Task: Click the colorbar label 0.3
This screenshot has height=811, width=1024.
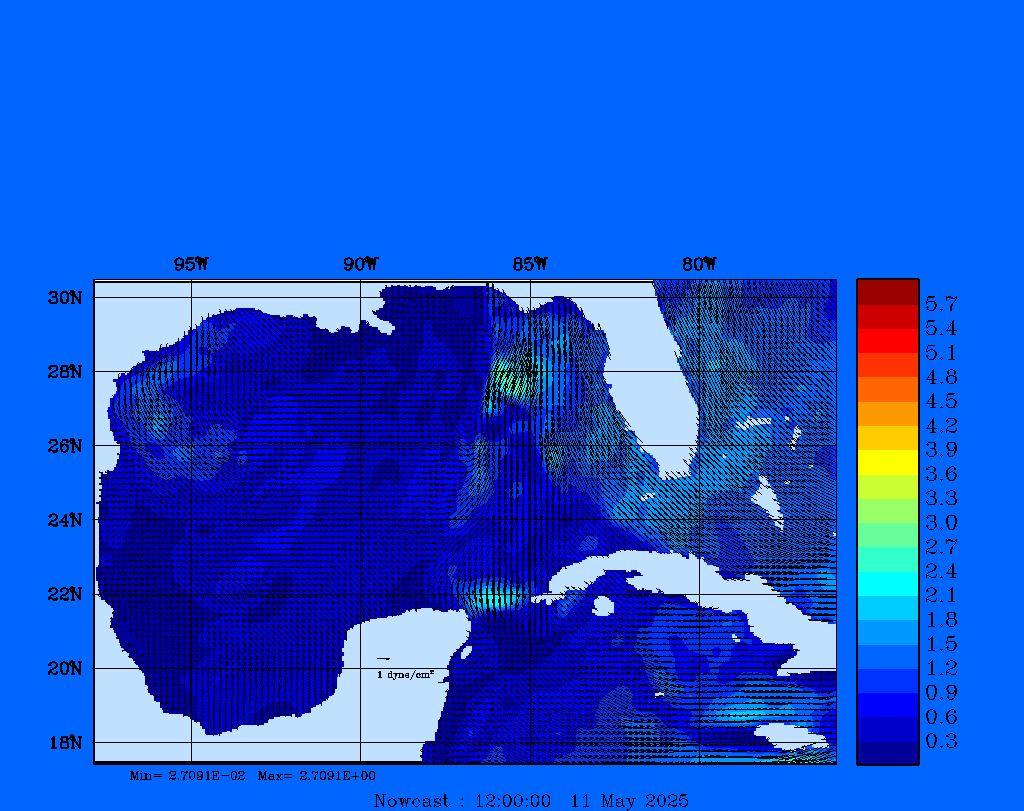Action: pos(941,740)
